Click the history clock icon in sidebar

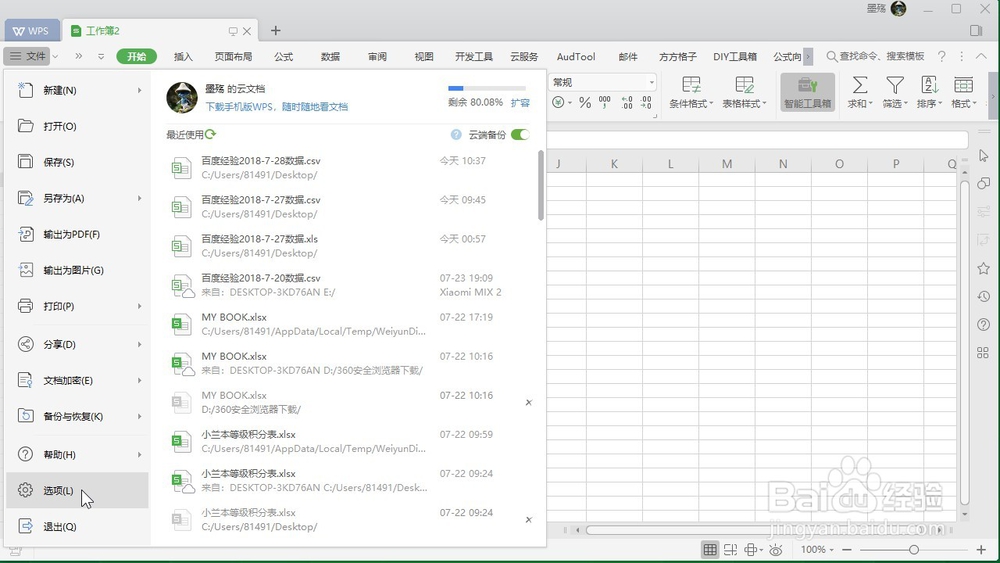(x=983, y=296)
